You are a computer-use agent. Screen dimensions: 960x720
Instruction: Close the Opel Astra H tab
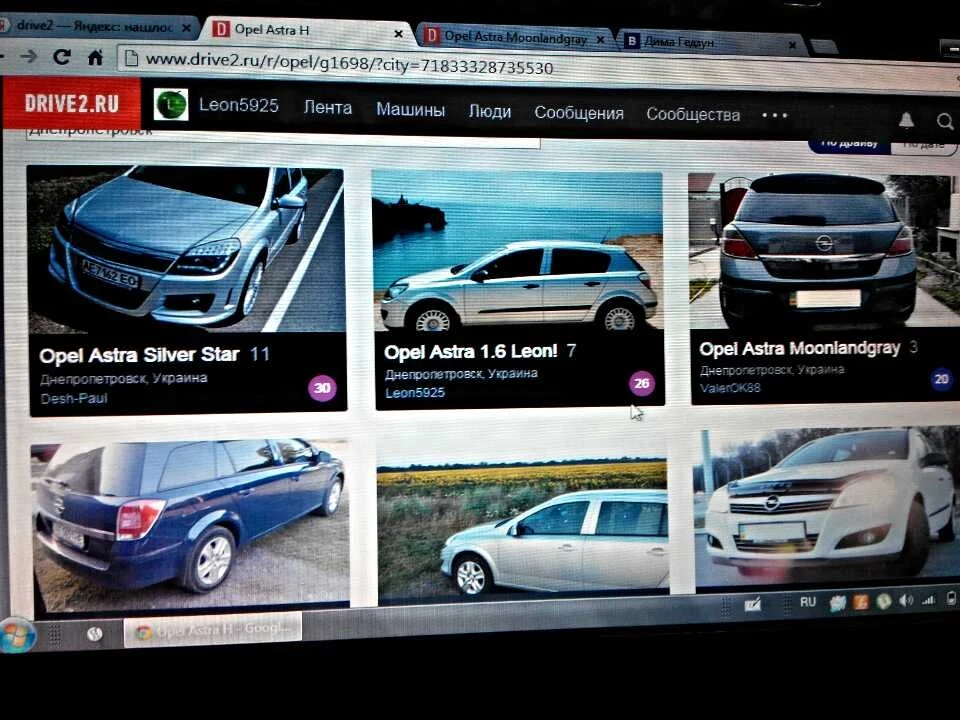(x=398, y=34)
